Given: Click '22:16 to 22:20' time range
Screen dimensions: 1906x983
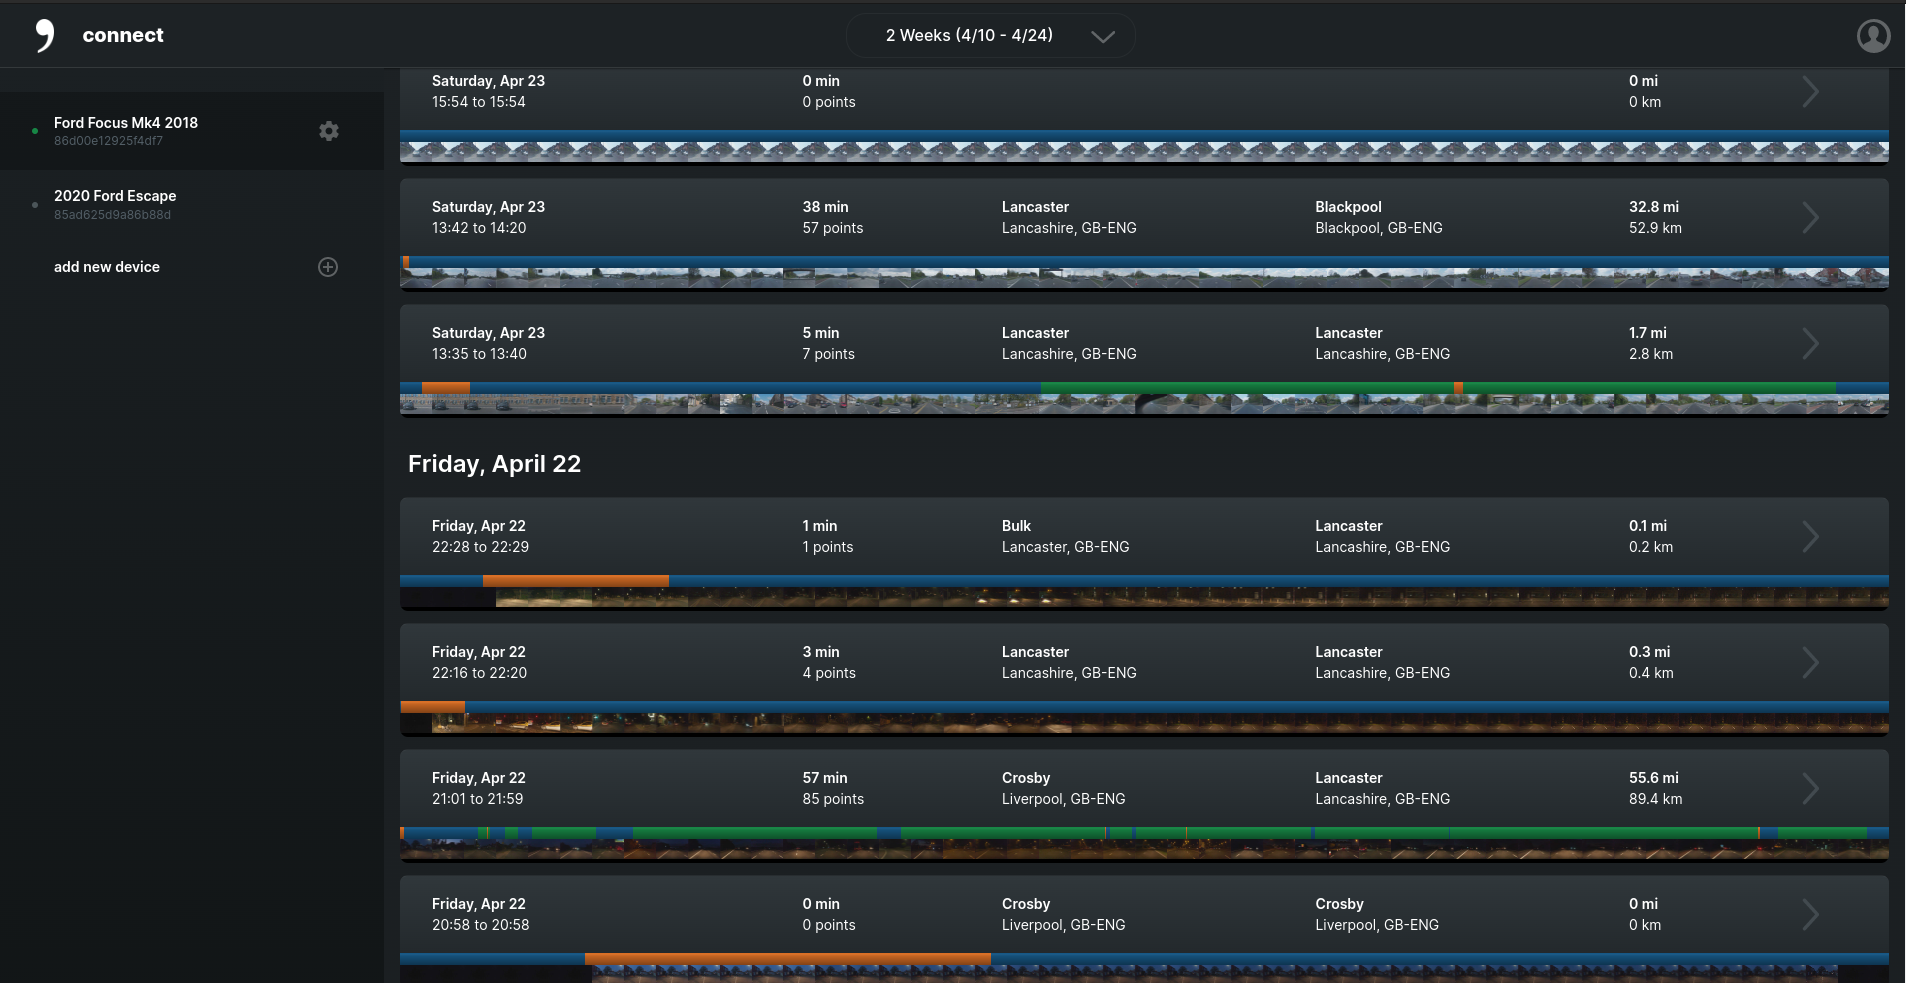Looking at the screenshot, I should [x=479, y=673].
